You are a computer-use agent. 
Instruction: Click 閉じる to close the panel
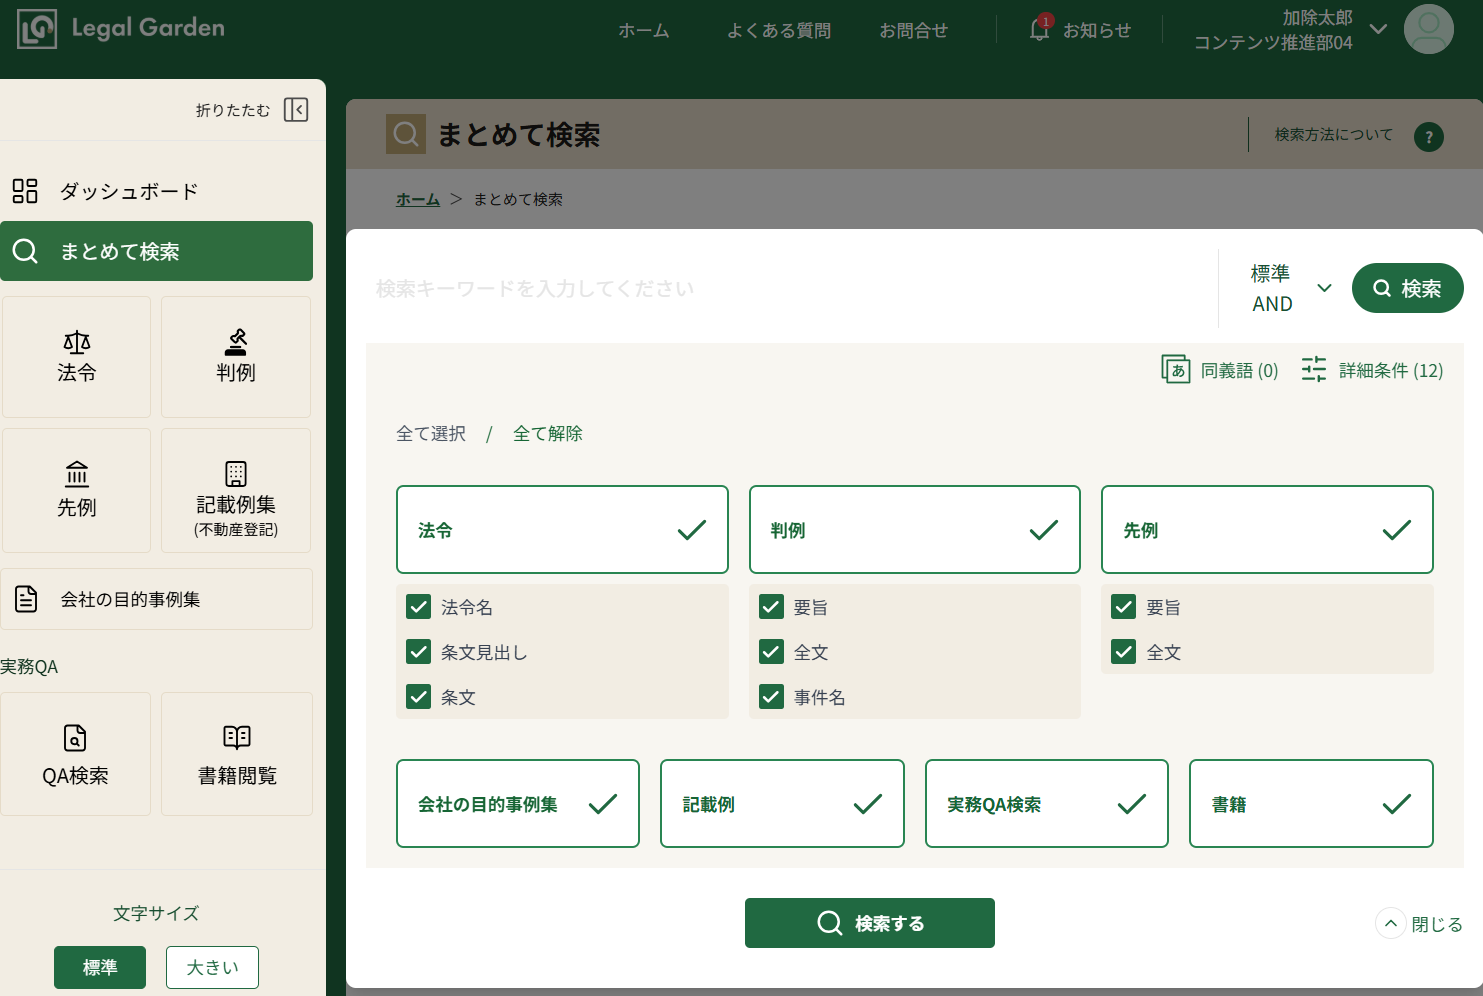[x=1437, y=924]
